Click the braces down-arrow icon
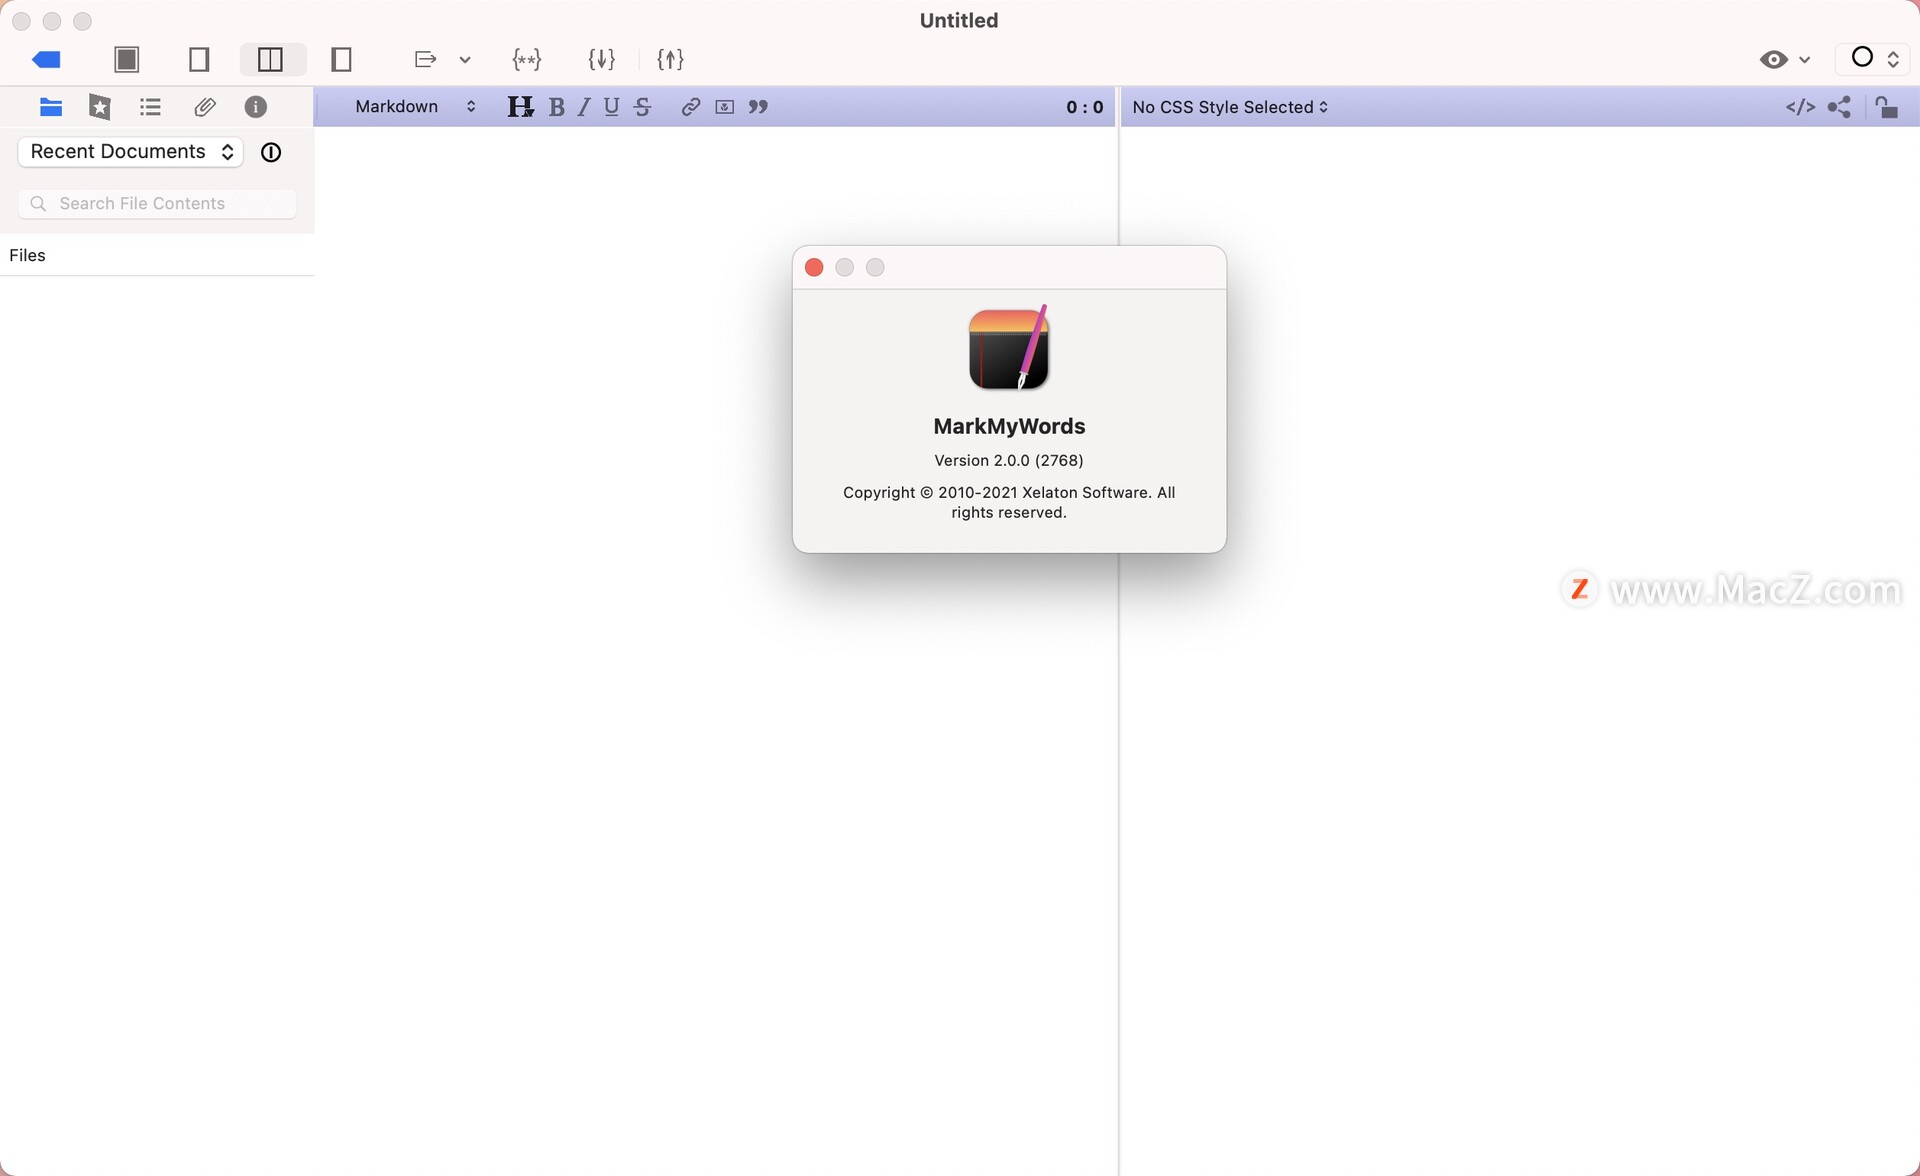1920x1176 pixels. tap(601, 59)
